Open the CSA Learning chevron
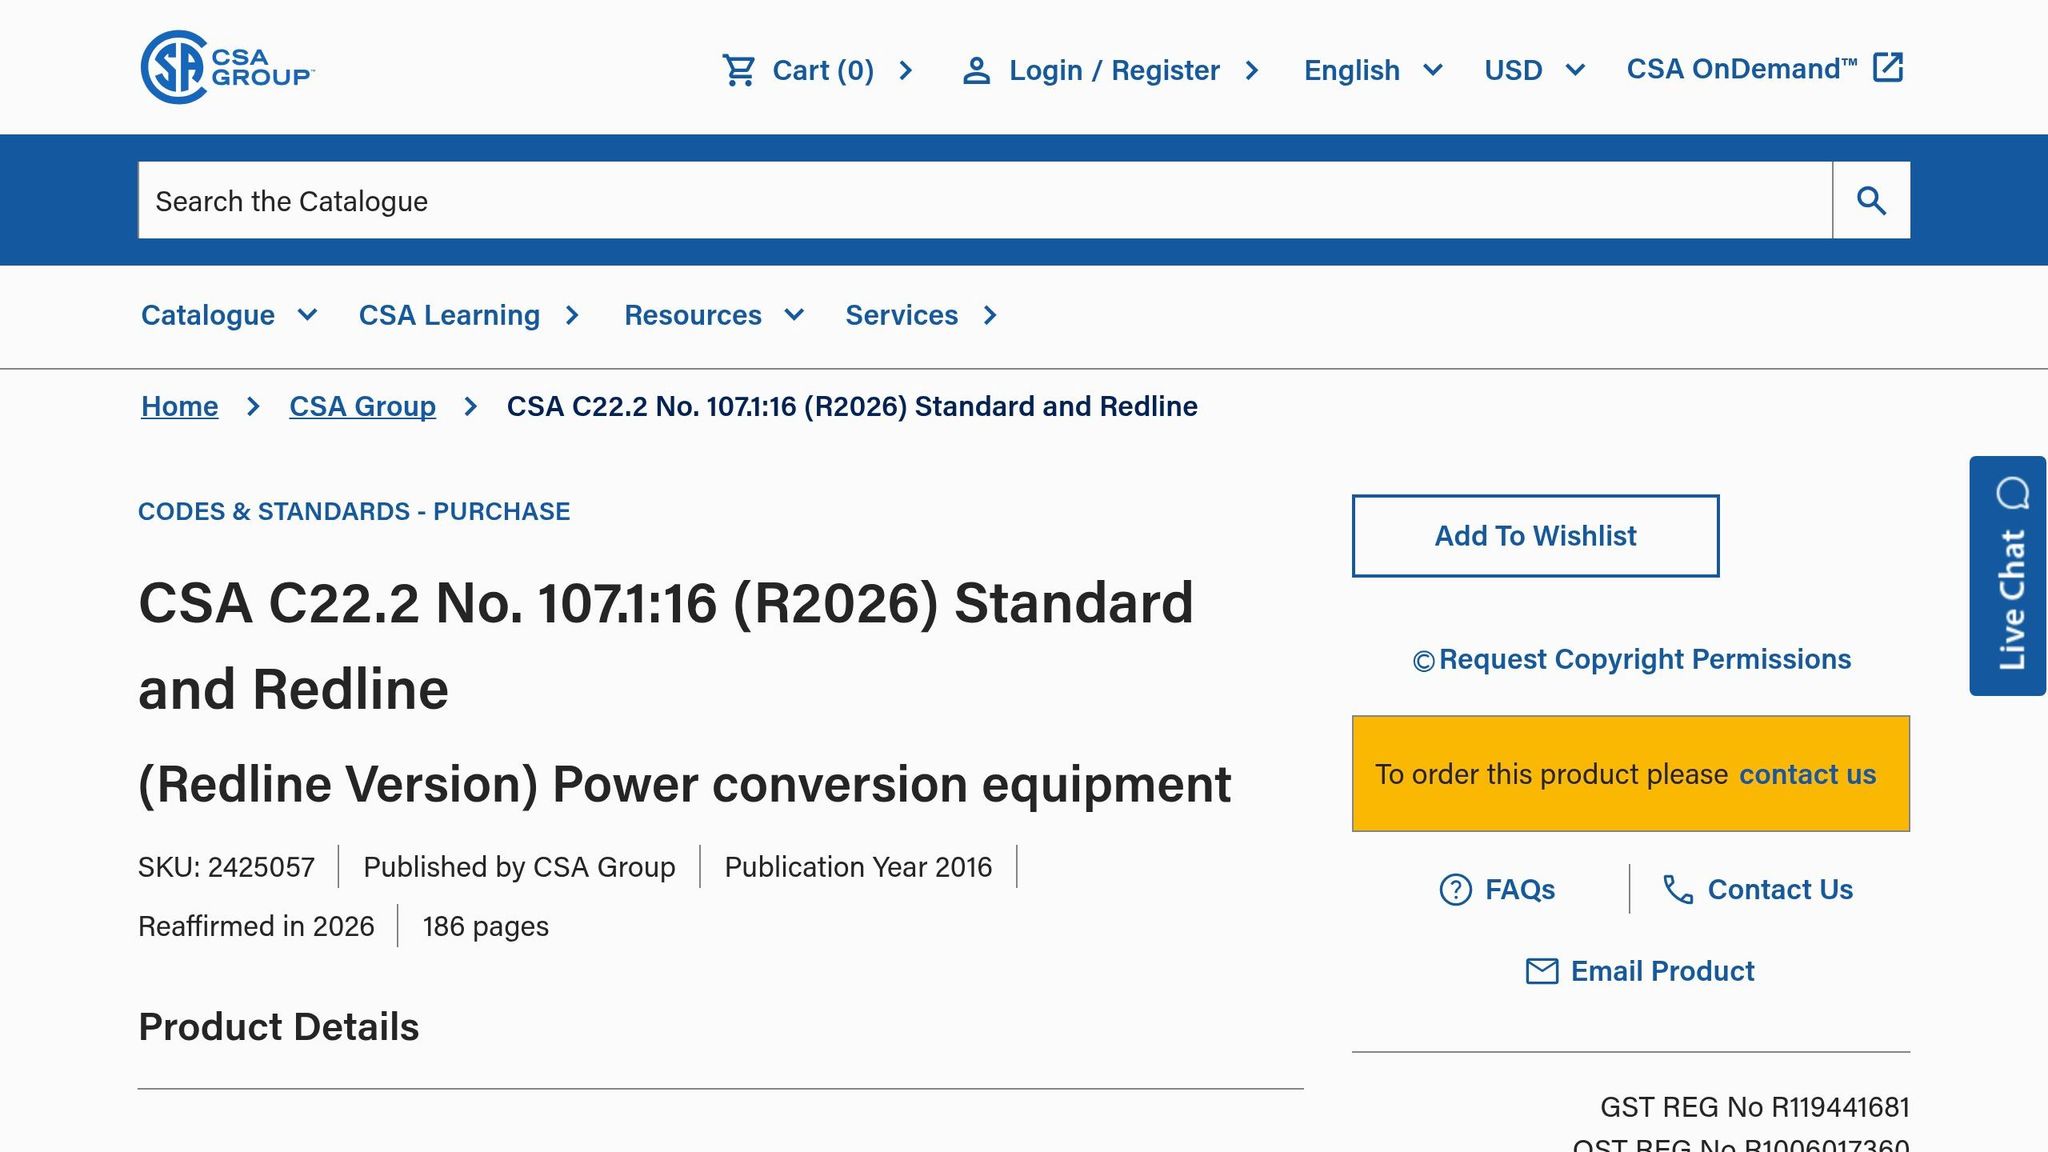 click(x=572, y=315)
